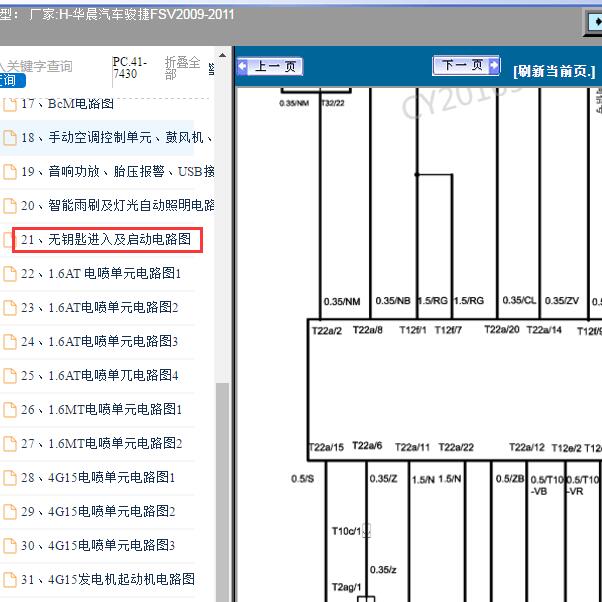Viewport: 602px width, 602px height.
Task: Open item 26、1.6MT电喷单元电路图1
Action: point(101,409)
